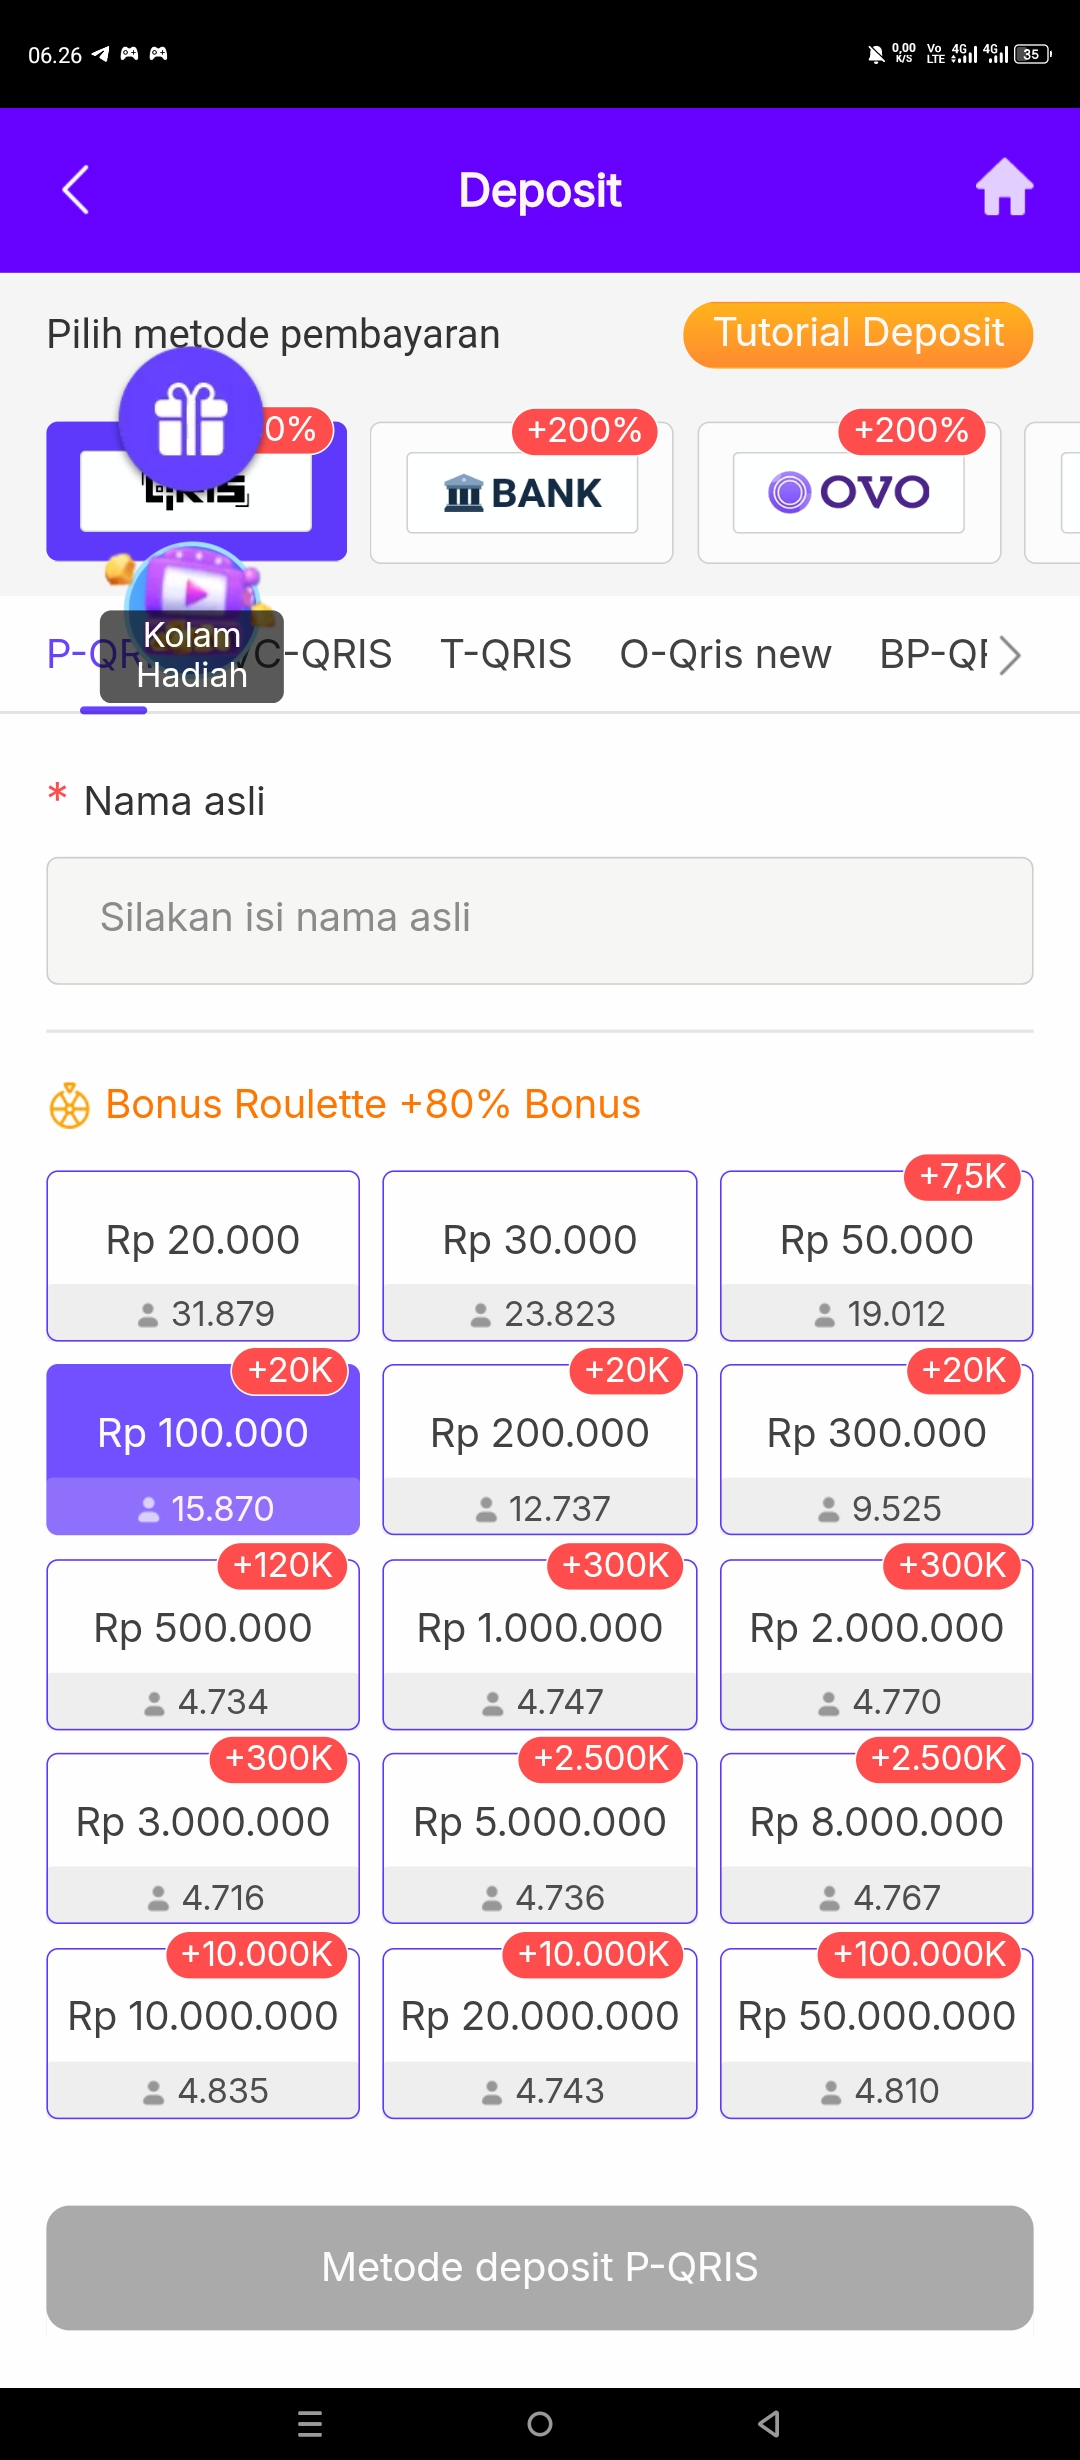Pick the Rp 1.000.000 deposit amount
The image size is (1080, 2460).
coord(539,1643)
